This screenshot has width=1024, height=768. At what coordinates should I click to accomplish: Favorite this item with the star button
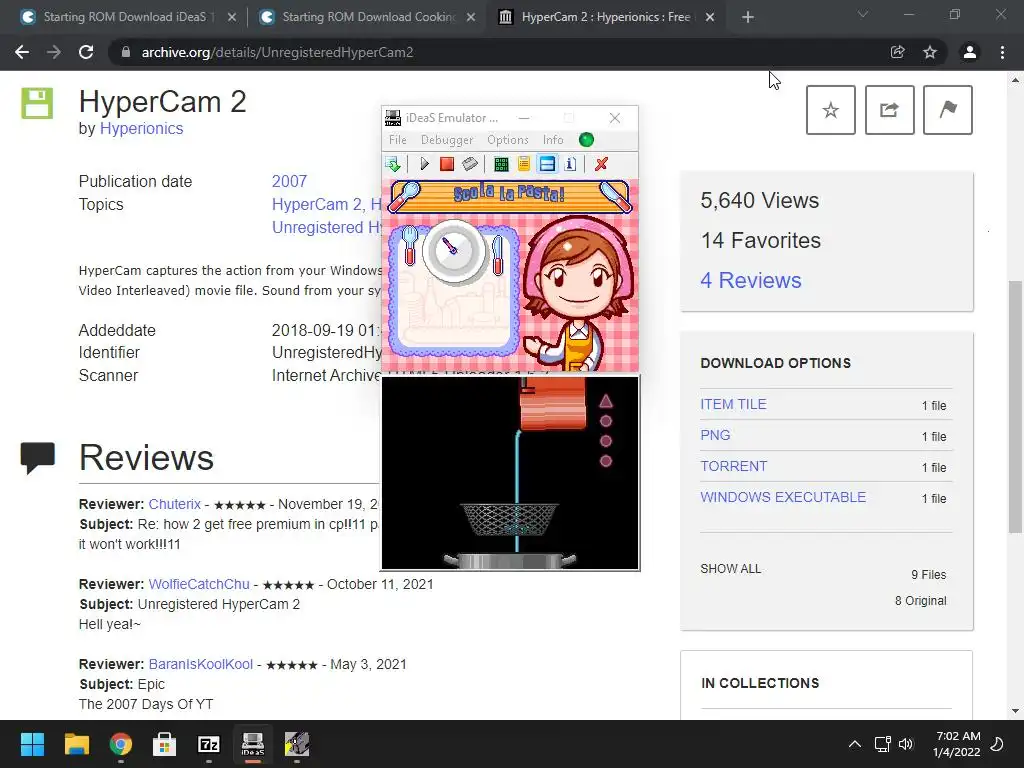click(x=830, y=110)
